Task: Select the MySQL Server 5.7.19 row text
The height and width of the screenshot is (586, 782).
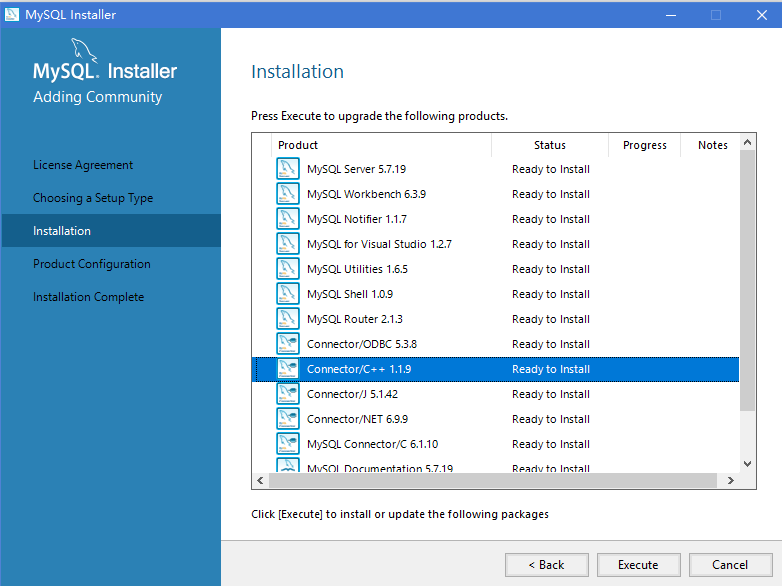Action: (357, 169)
